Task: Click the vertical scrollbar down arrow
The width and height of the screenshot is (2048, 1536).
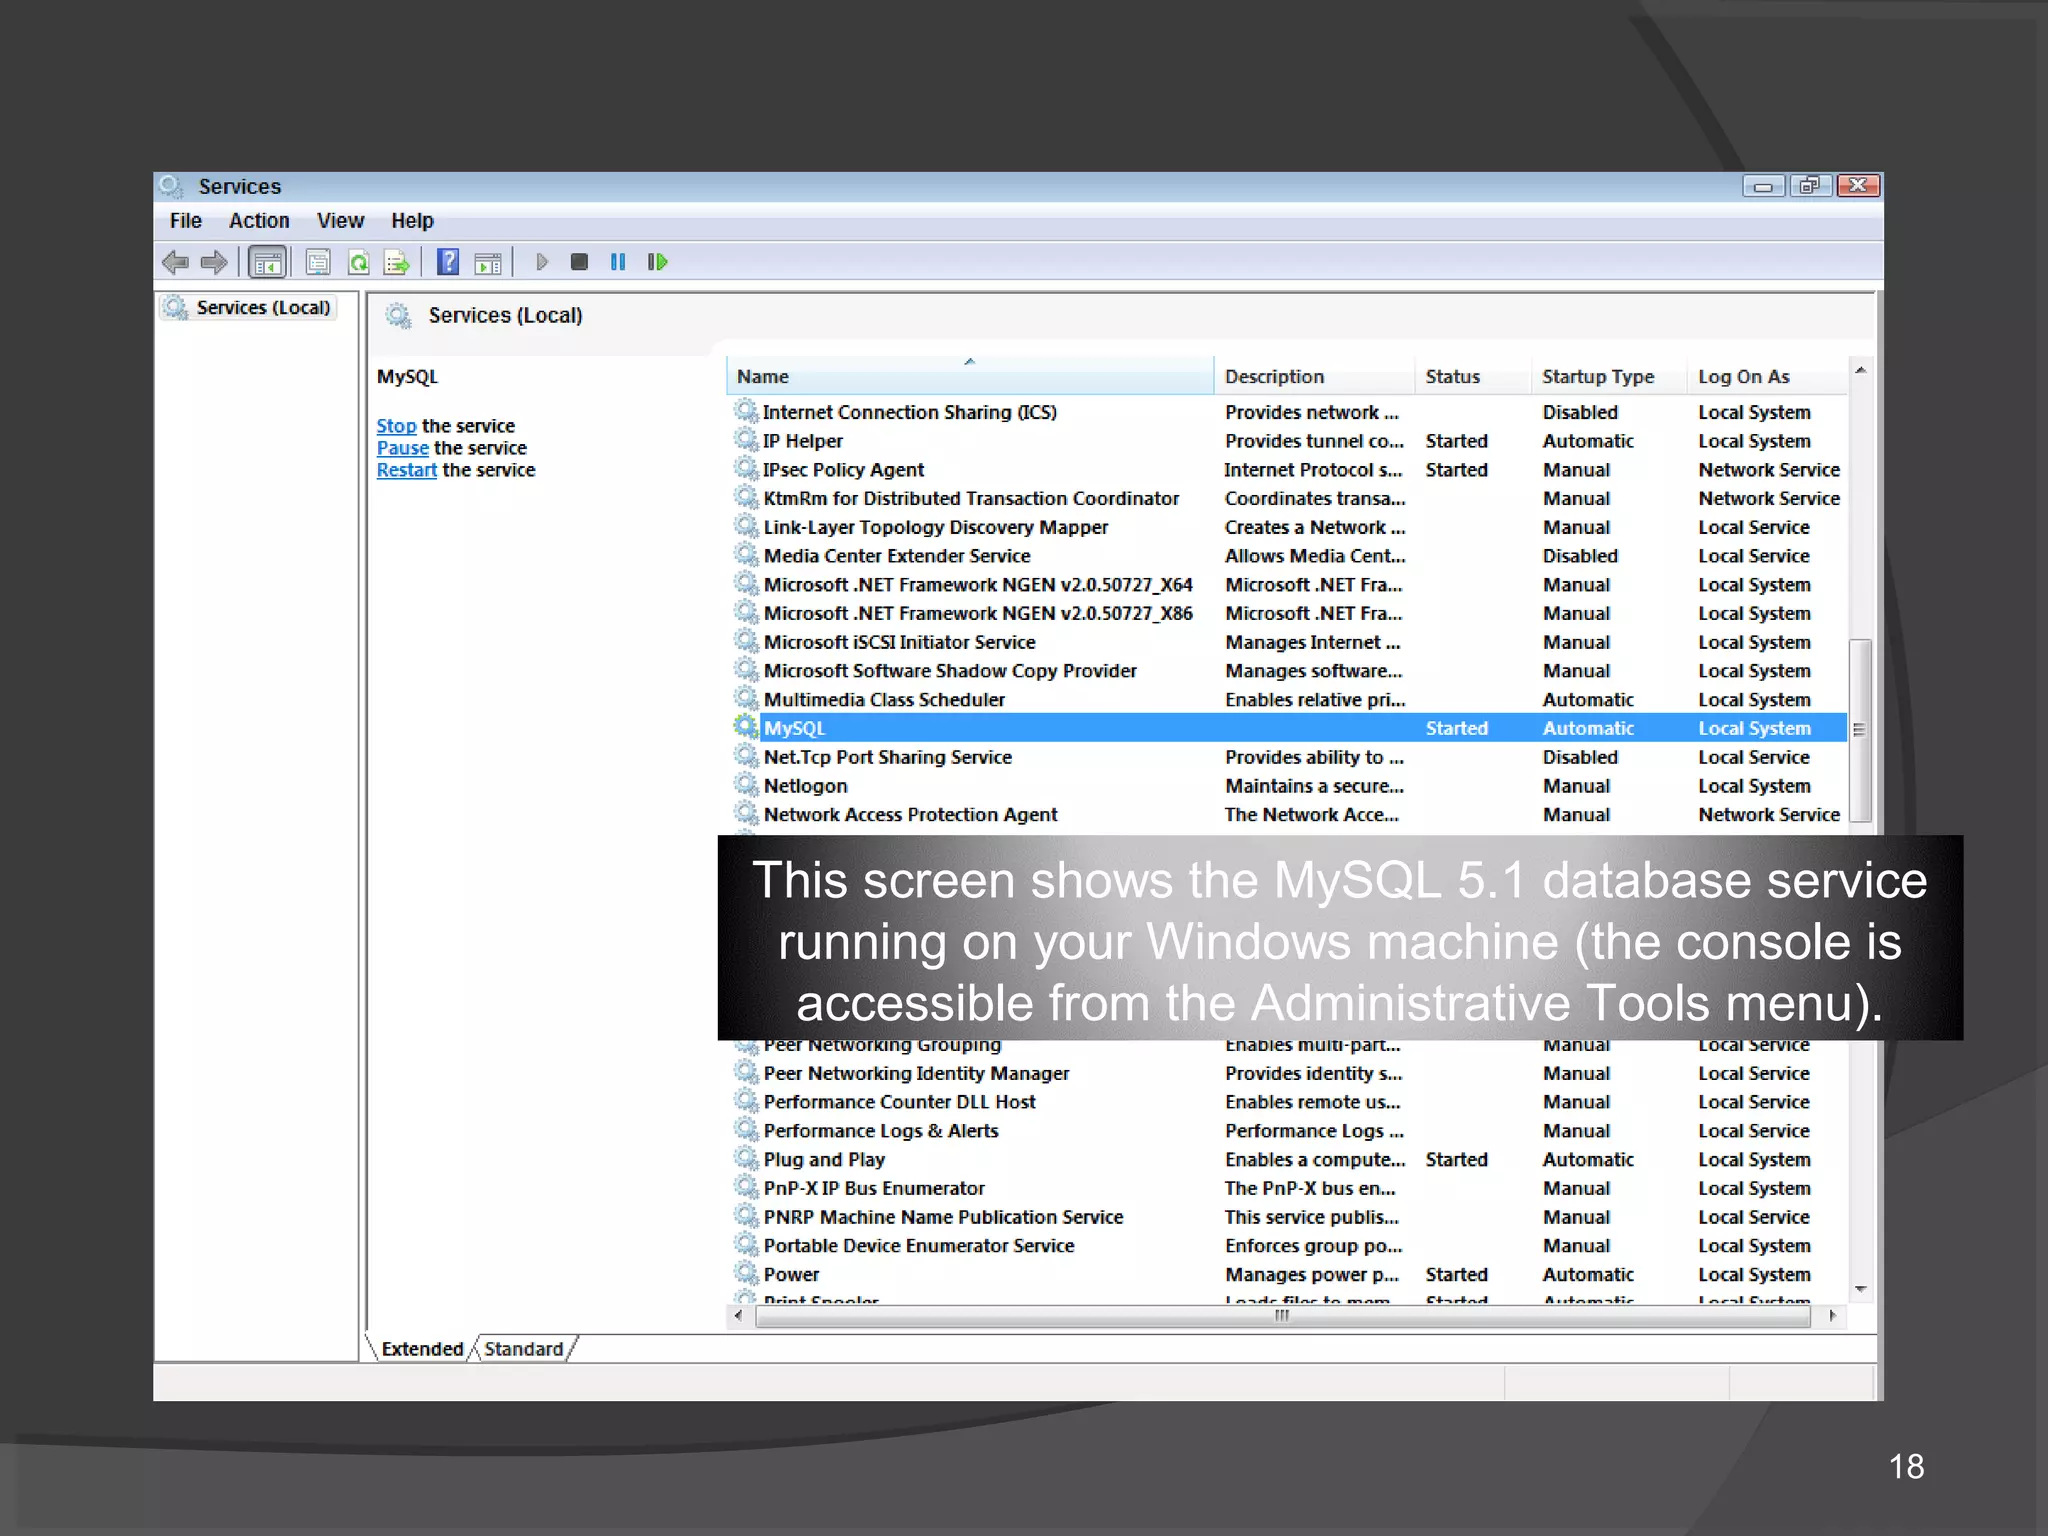Action: [x=1860, y=1289]
